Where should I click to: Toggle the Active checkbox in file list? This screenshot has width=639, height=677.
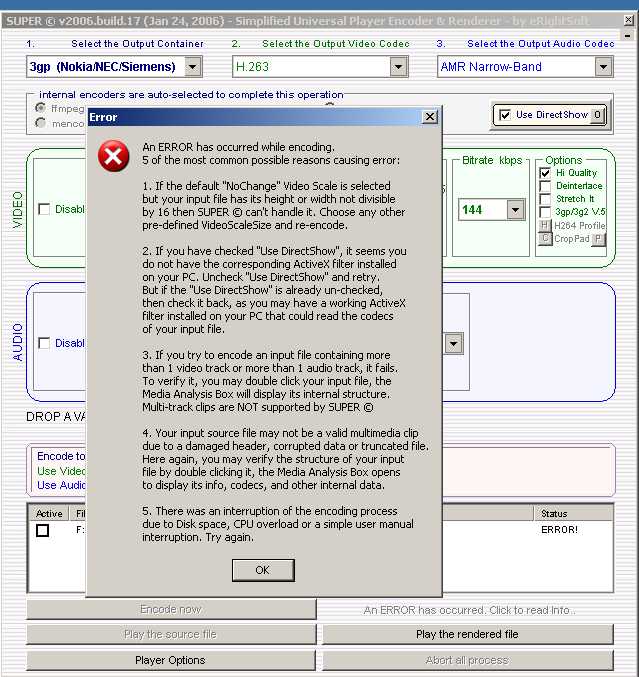tap(42, 530)
